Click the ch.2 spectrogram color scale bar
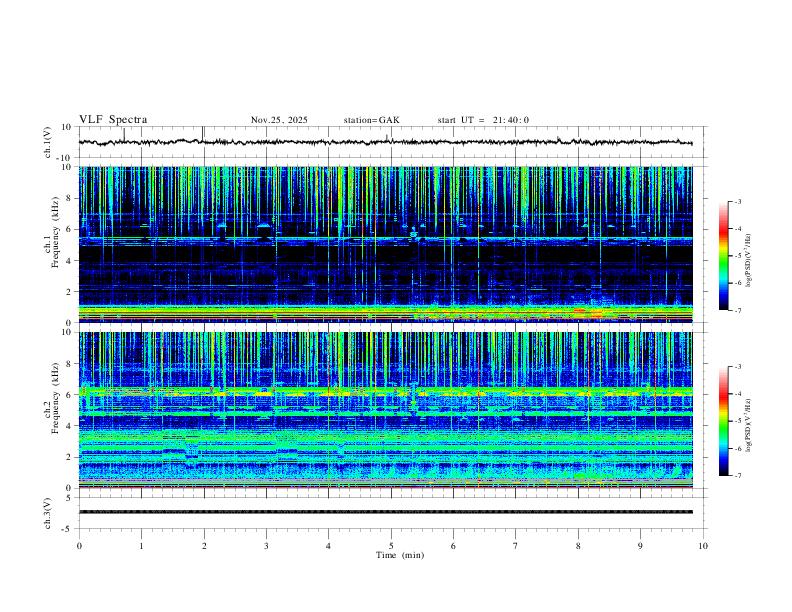This screenshot has width=792, height=612. tap(723, 421)
